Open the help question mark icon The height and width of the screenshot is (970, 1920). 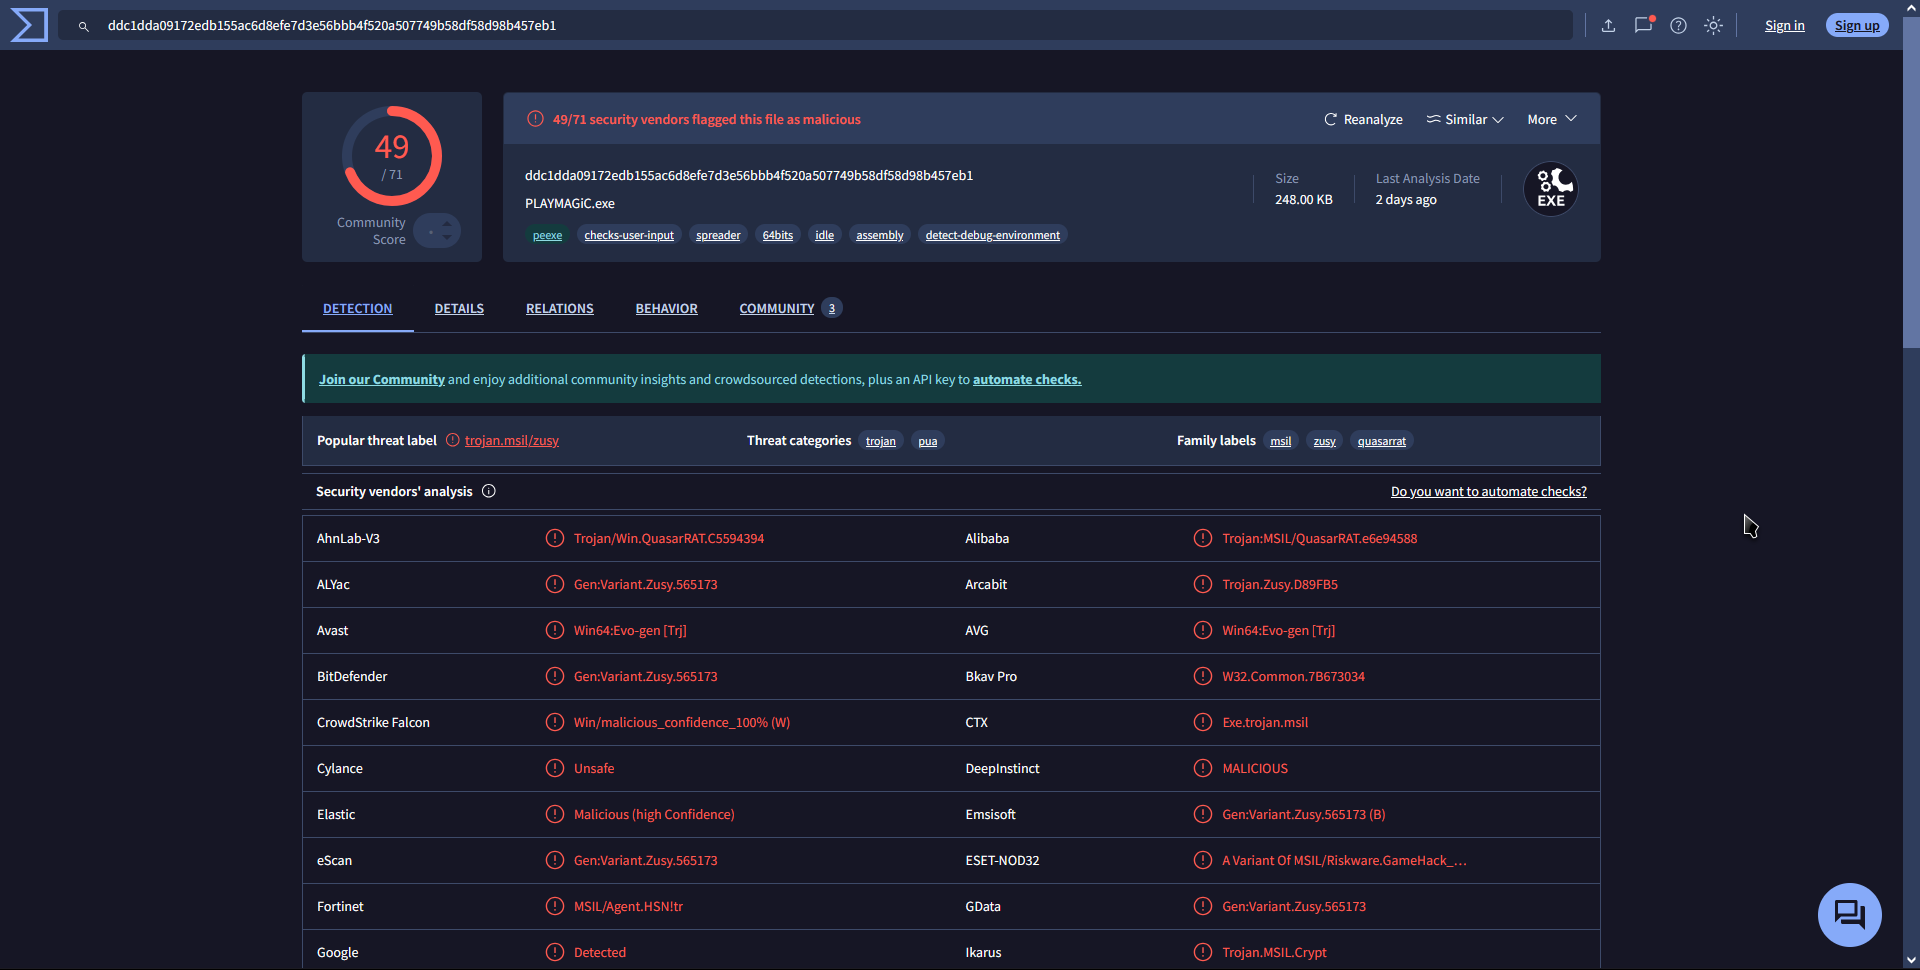(1678, 26)
